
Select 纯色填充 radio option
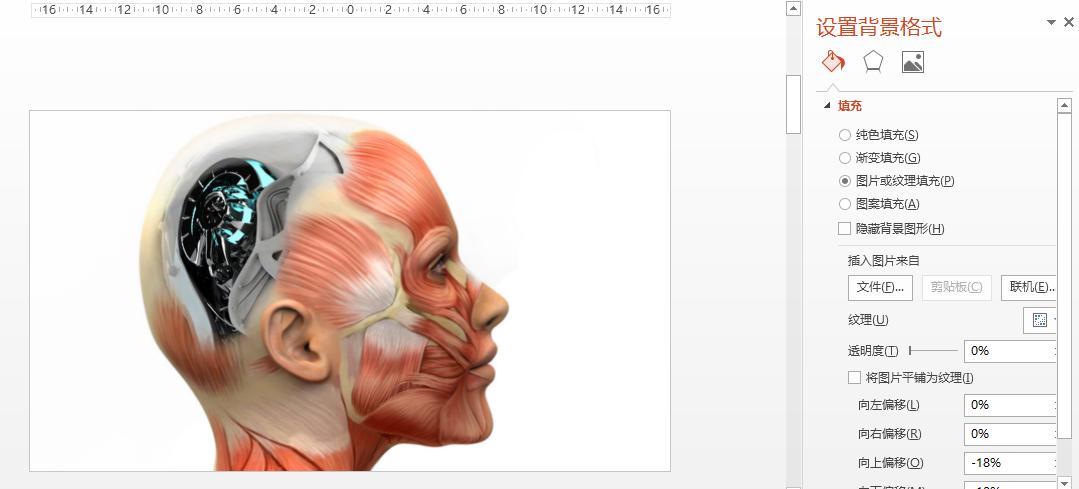coord(845,135)
